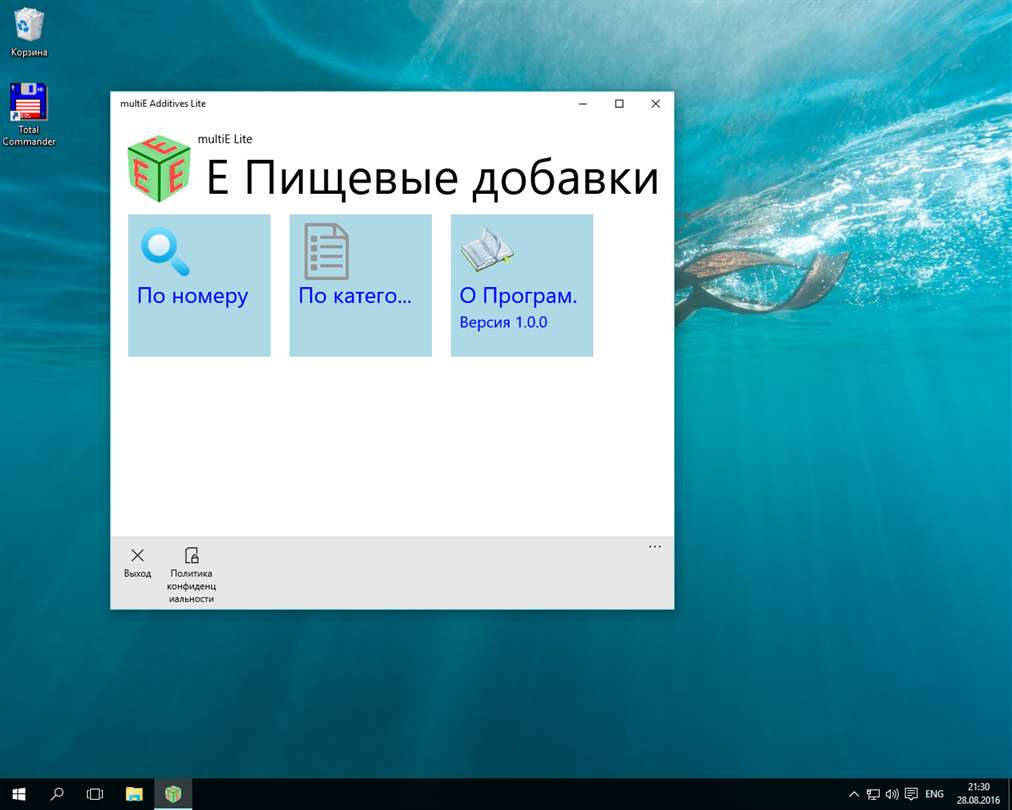
Task: Open Task View on taskbar
Action: pyautogui.click(x=95, y=794)
